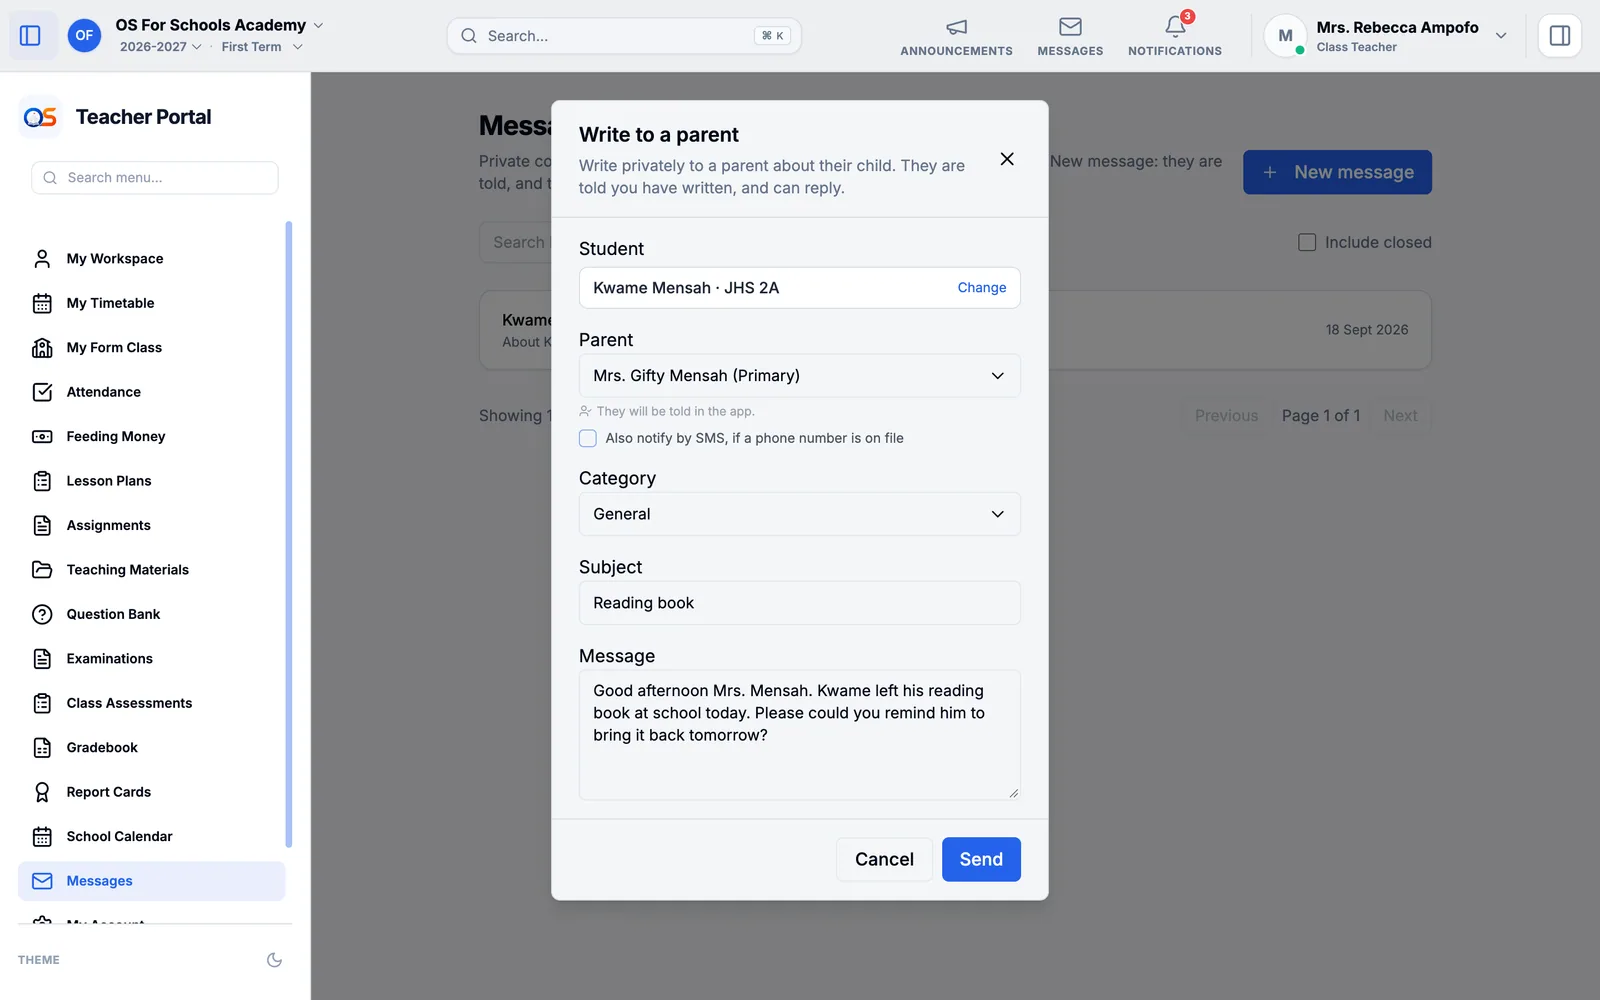Click School Calendar icon
The image size is (1600, 1000).
[x=42, y=836]
